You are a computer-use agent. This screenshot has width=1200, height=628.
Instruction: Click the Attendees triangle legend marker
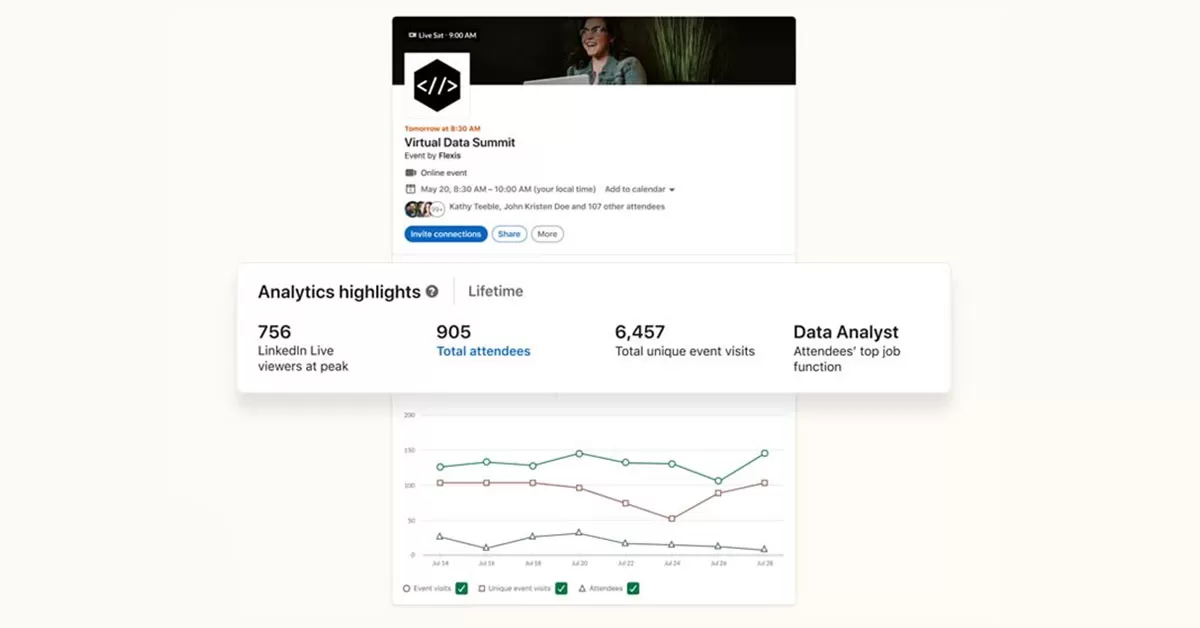[584, 589]
